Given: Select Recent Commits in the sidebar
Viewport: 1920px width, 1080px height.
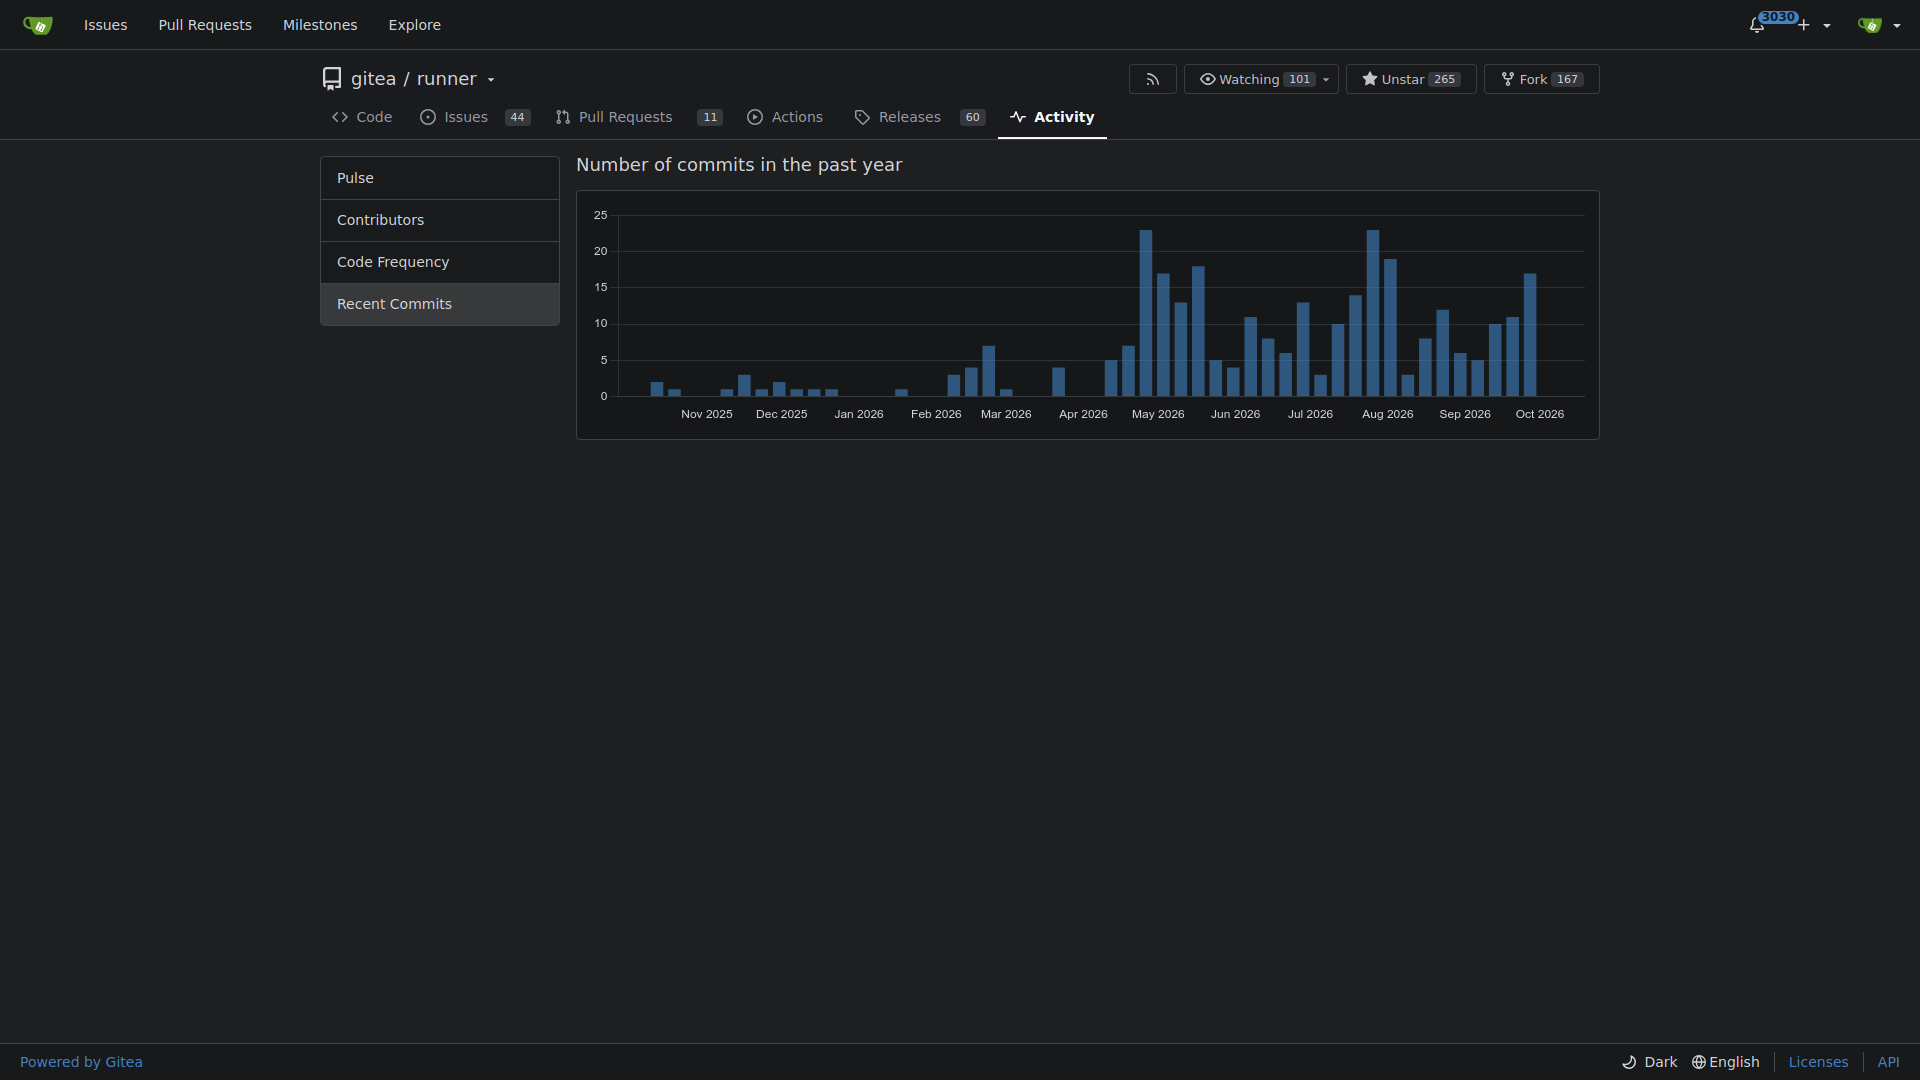Looking at the screenshot, I should click(x=440, y=304).
